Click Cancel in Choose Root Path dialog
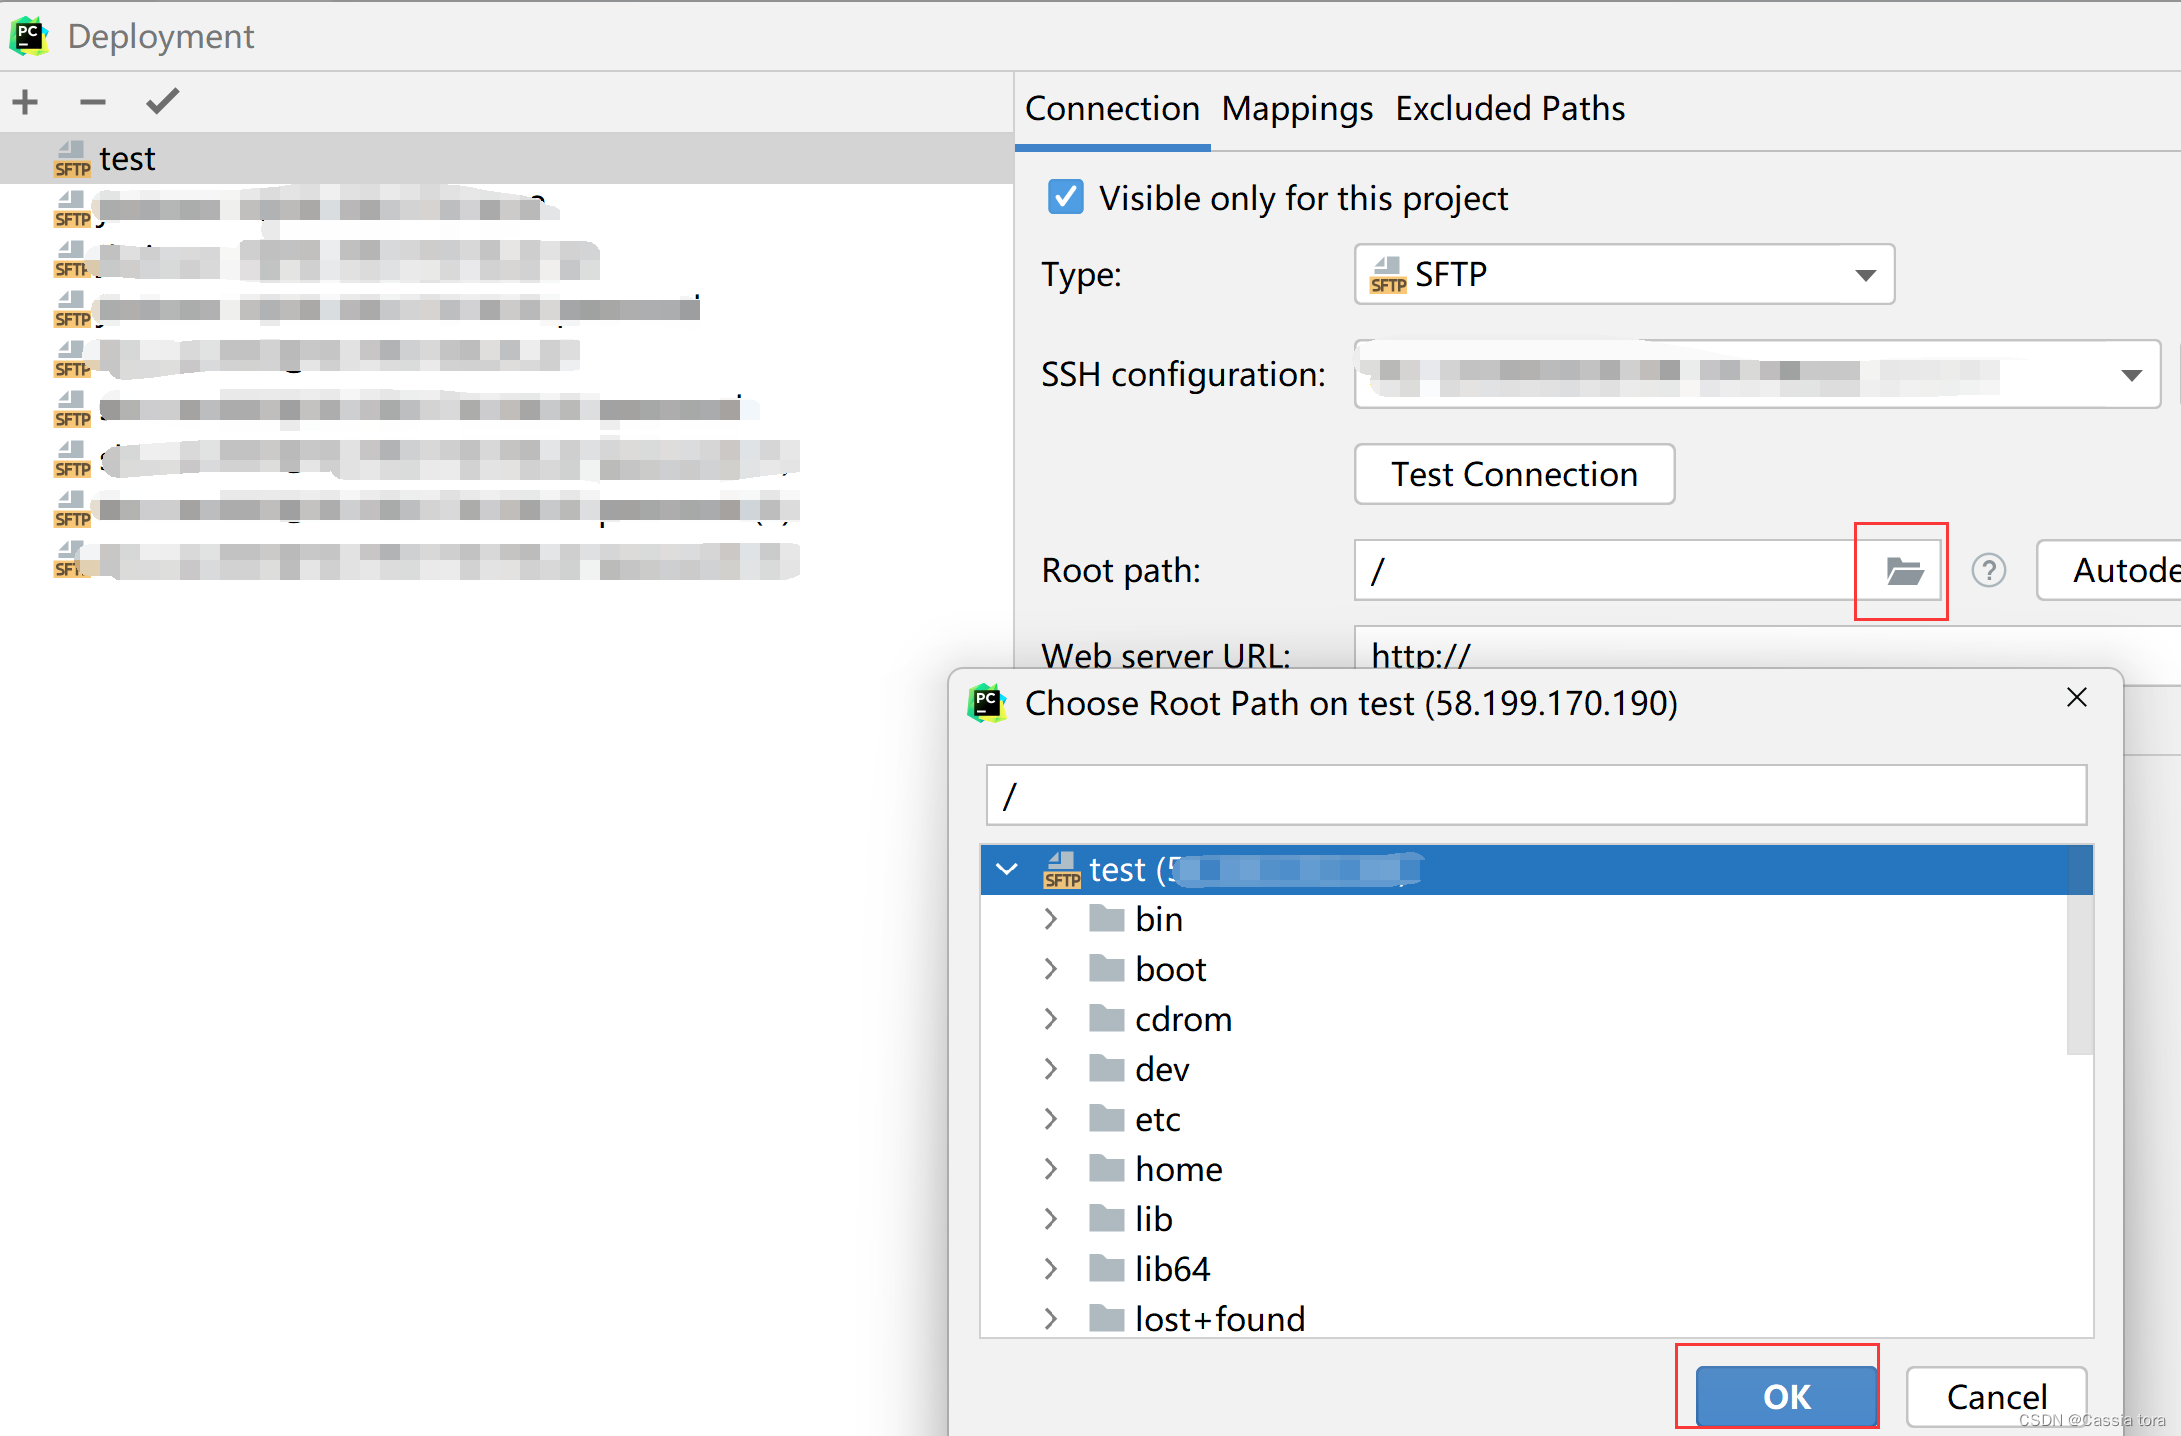 (x=1996, y=1396)
